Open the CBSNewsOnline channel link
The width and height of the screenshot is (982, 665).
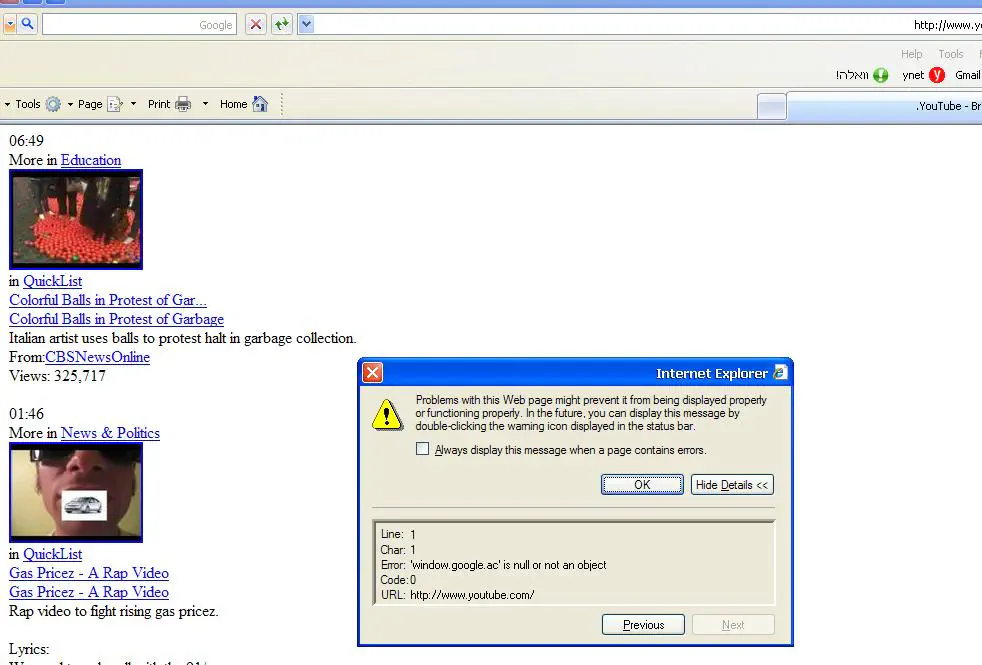tap(97, 357)
